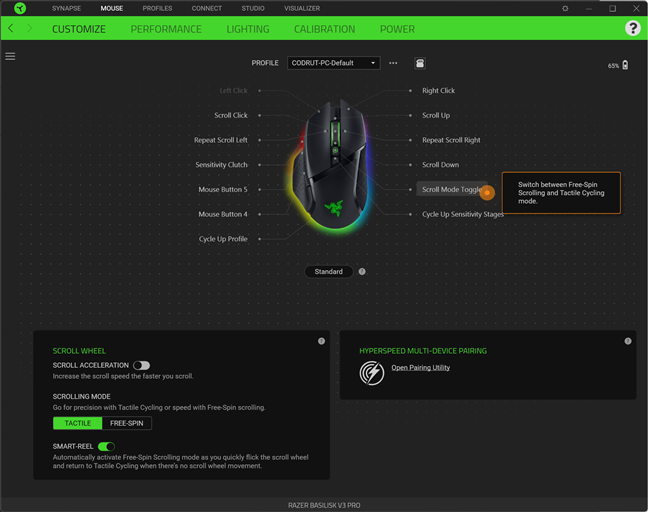Disable the Smart-Reel switch
The image size is (648, 512).
coord(106,446)
